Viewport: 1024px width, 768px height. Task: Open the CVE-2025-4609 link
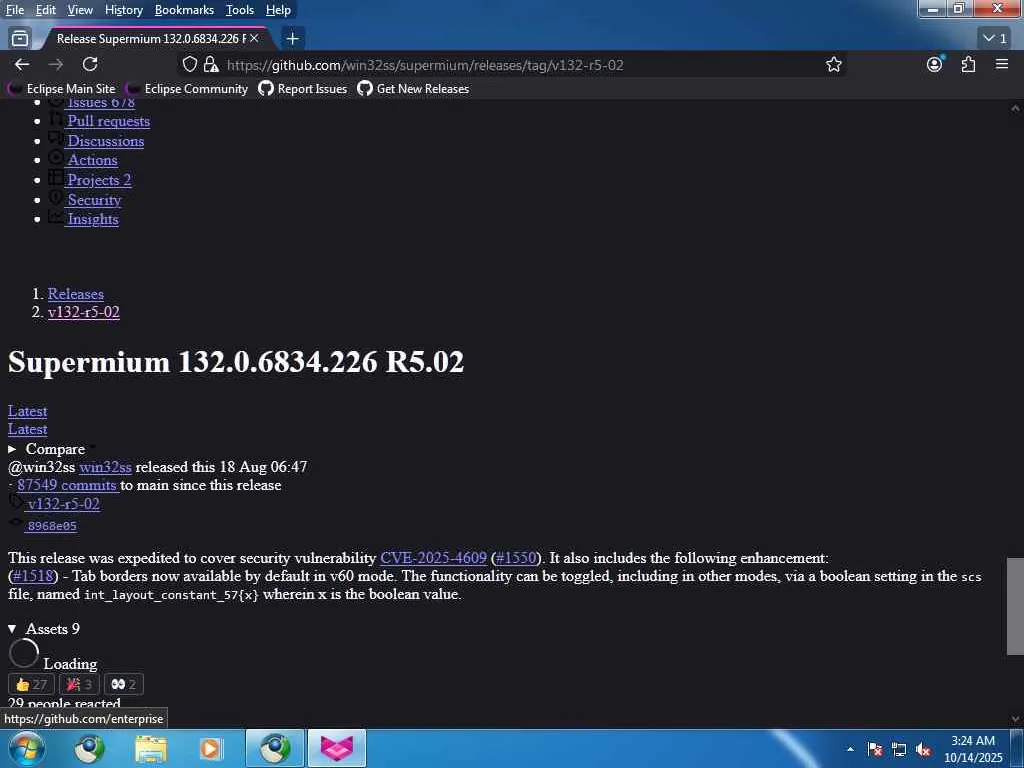[433, 558]
